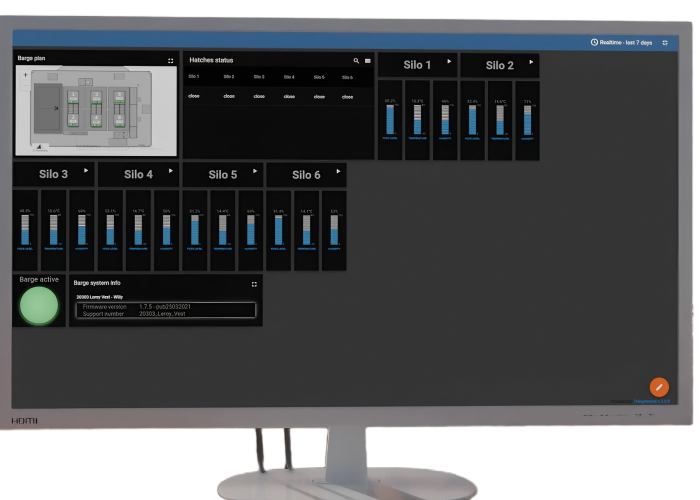Click the orange pencil edit button
Viewport: 700px width, 500px height.
click(659, 387)
